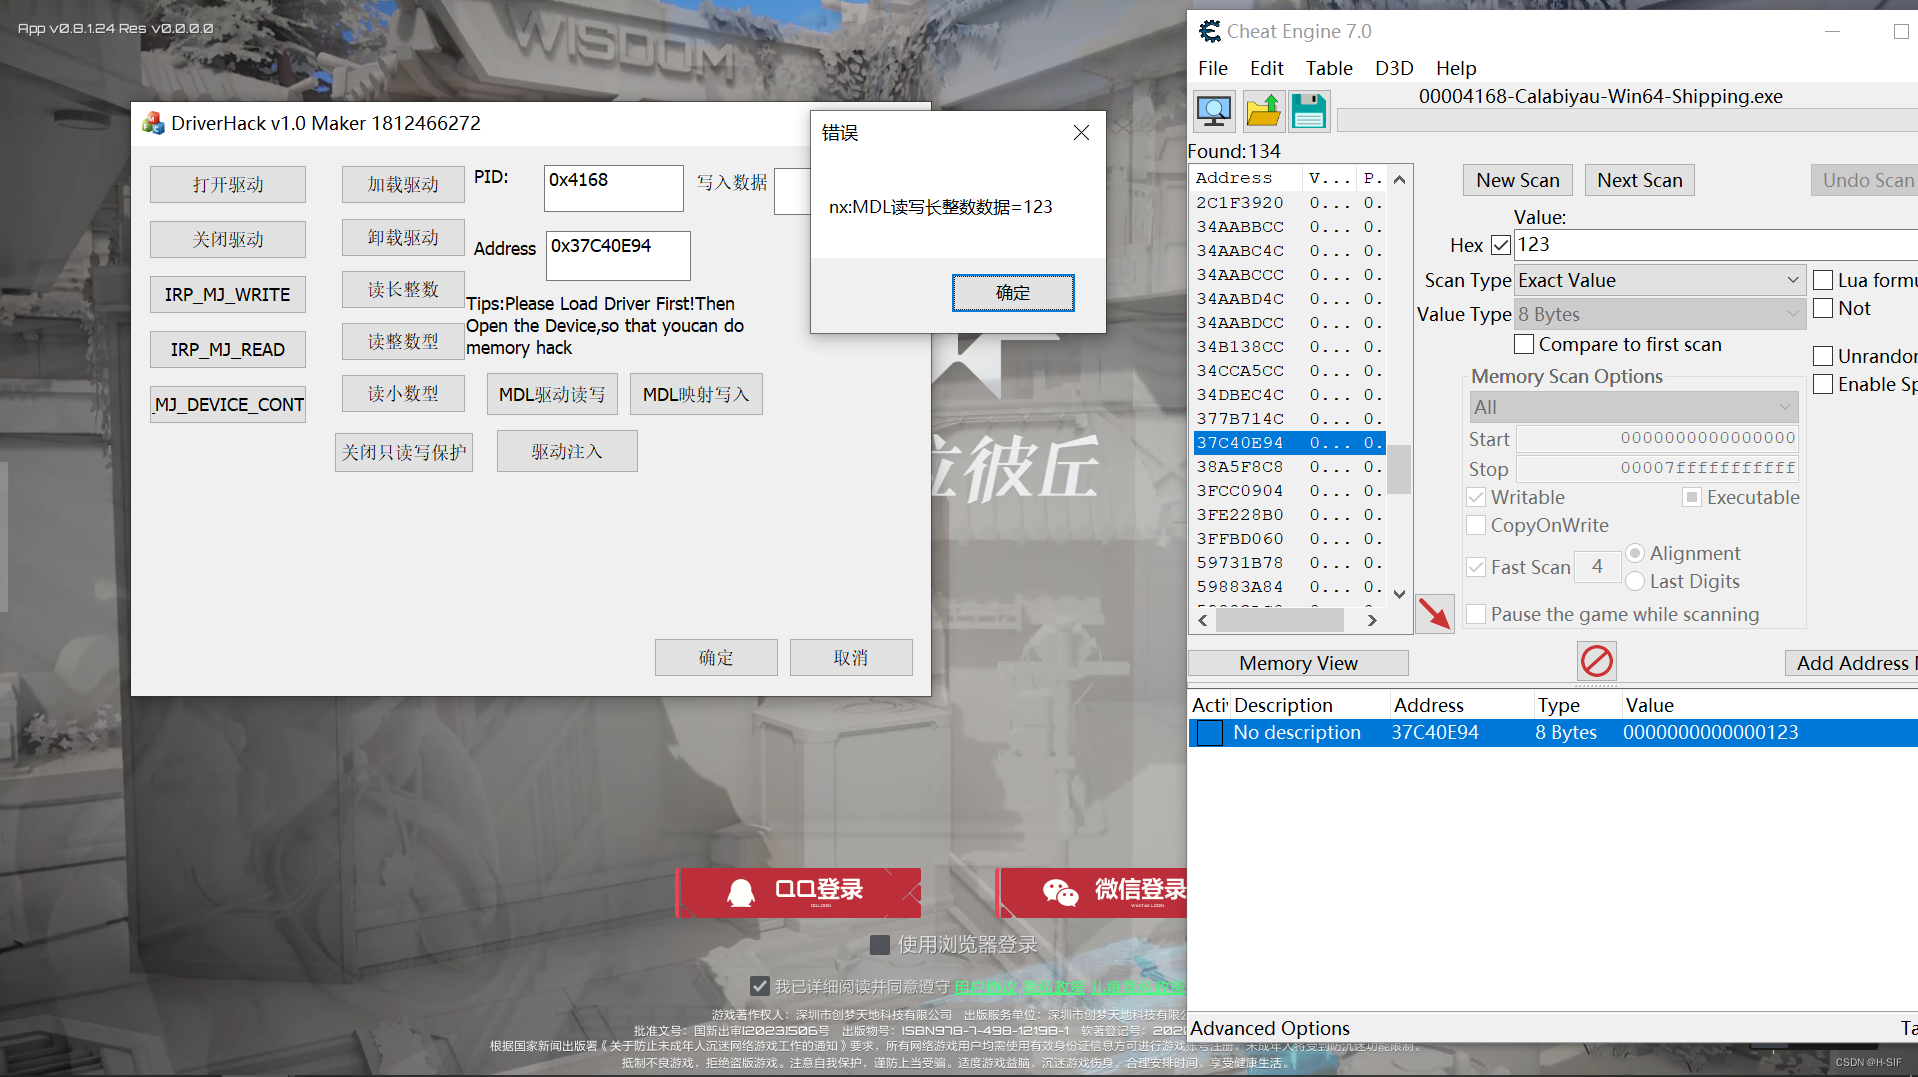Screen dimensions: 1918x1077
Task: Open the Help menu
Action: click(1456, 68)
